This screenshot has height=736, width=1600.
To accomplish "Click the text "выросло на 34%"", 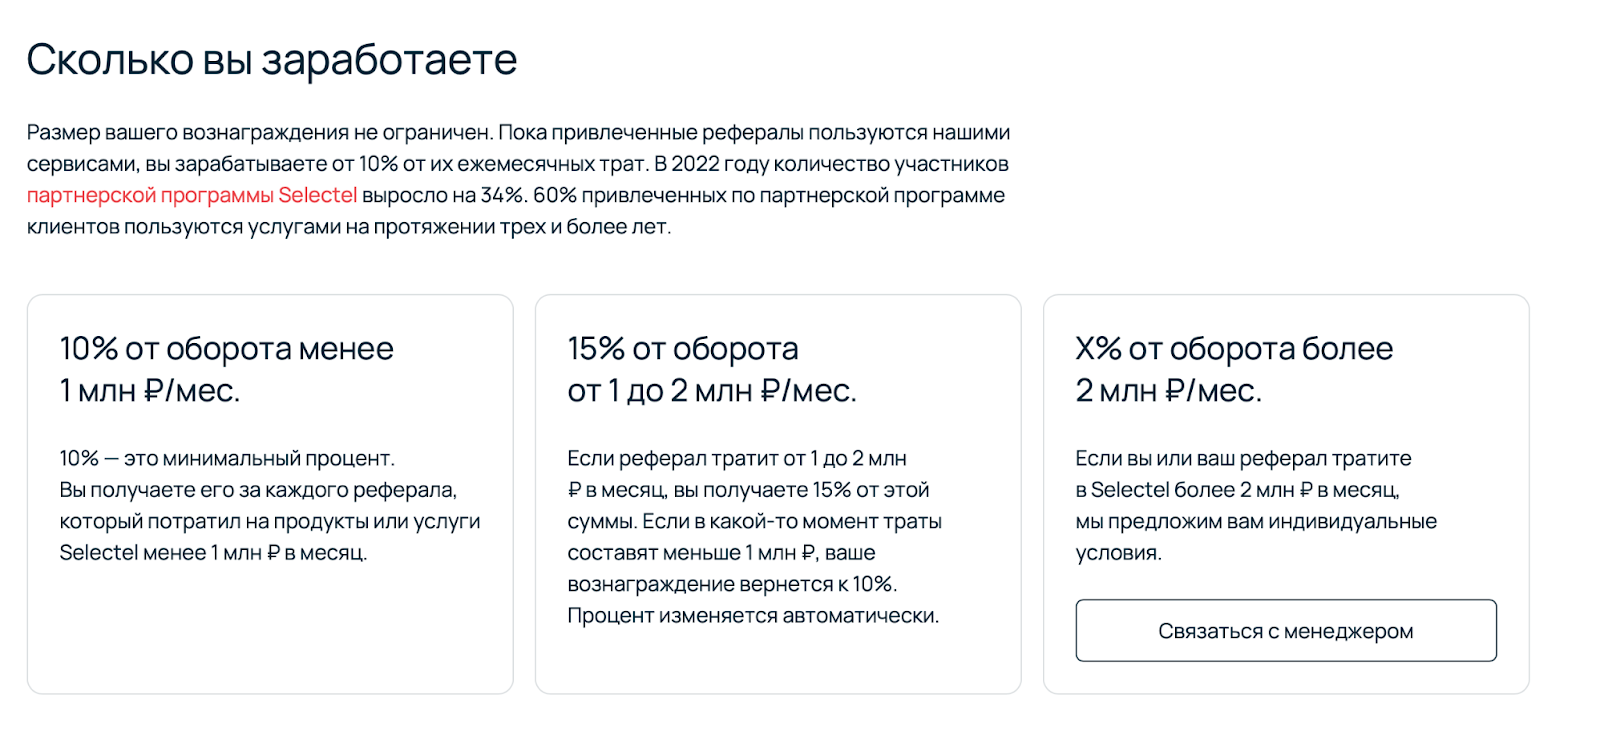I will (x=443, y=195).
